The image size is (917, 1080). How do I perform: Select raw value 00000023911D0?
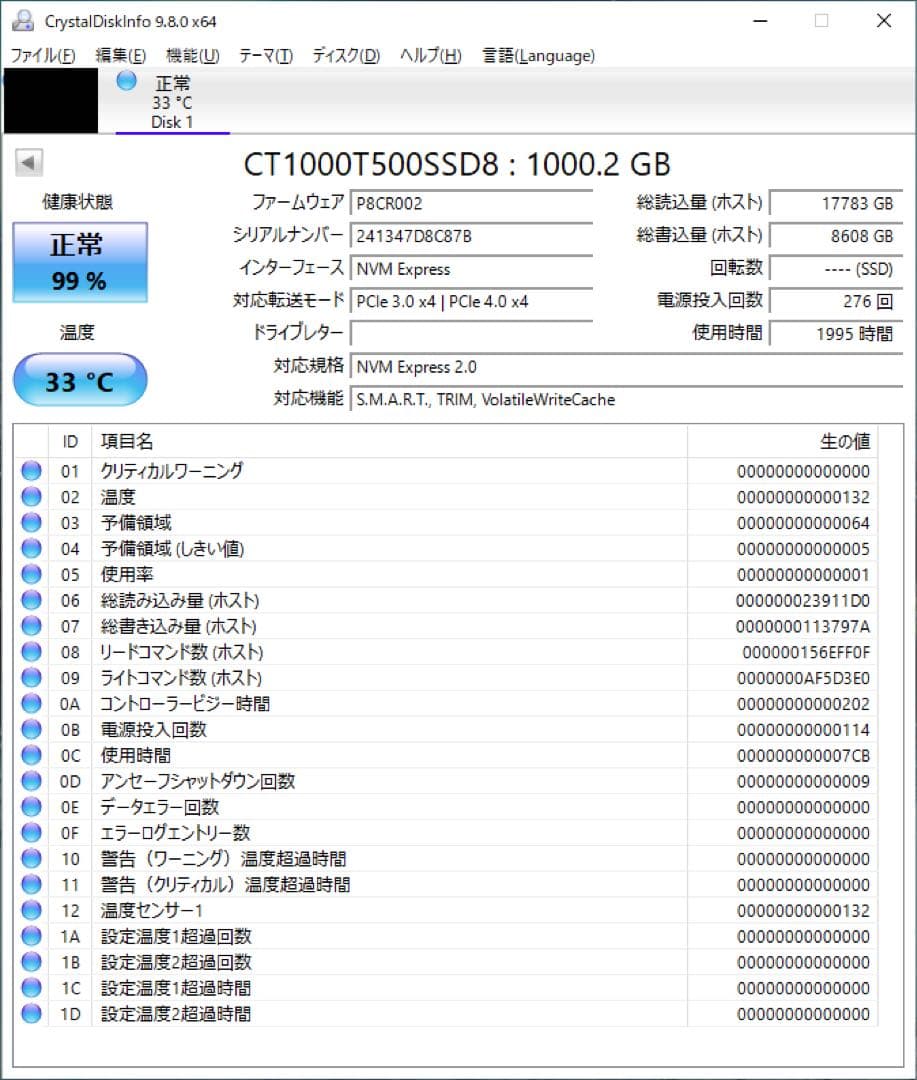803,601
